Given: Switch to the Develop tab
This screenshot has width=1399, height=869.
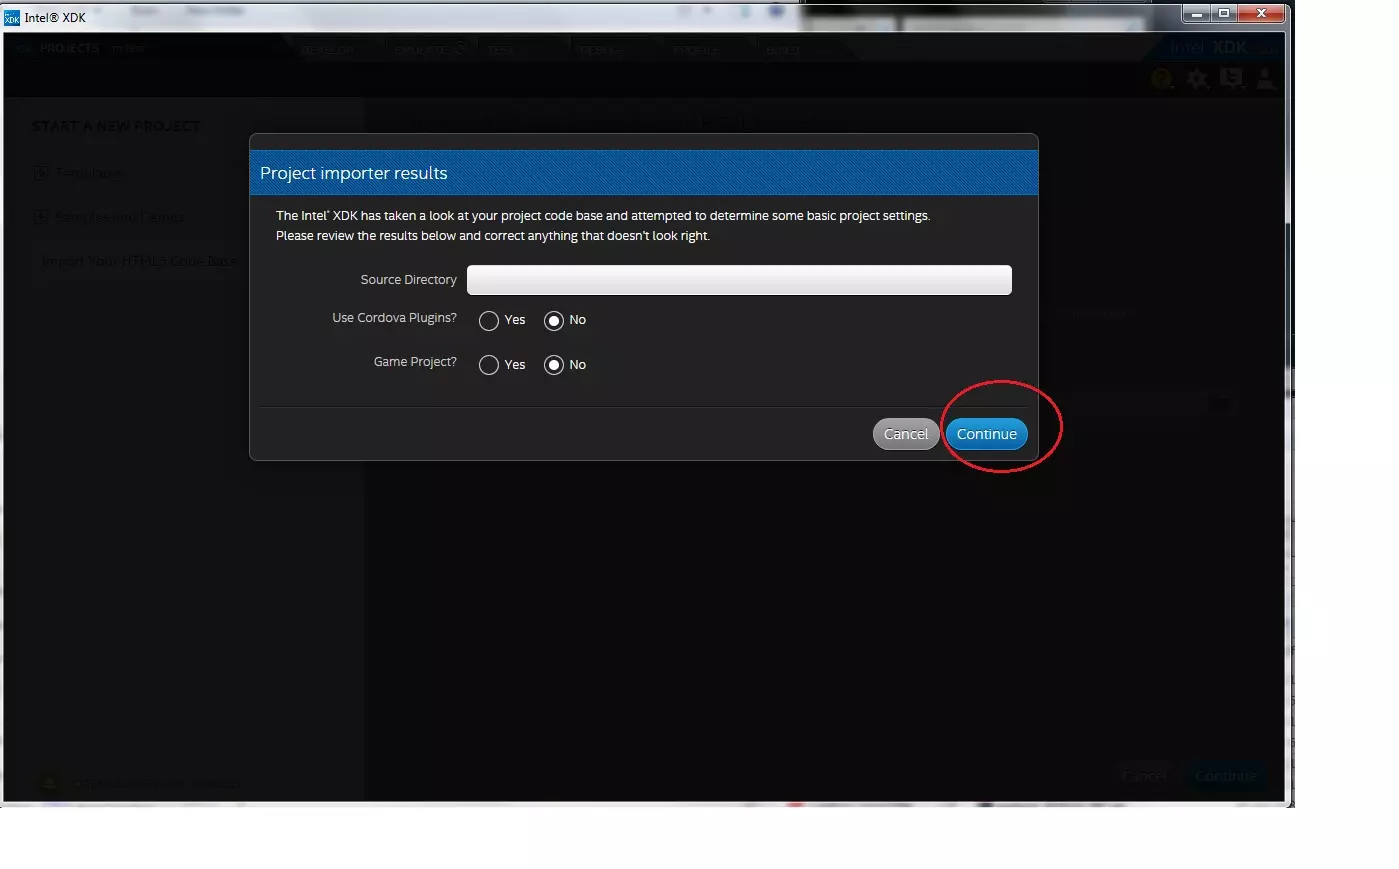Looking at the screenshot, I should coord(327,50).
